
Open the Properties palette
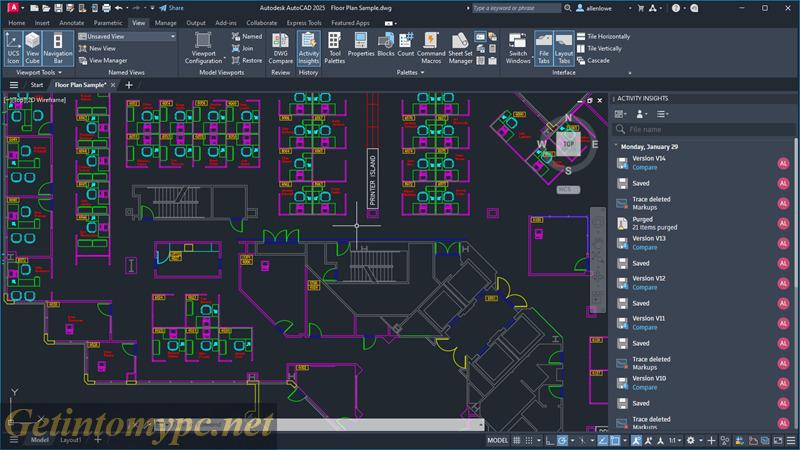pyautogui.click(x=361, y=45)
